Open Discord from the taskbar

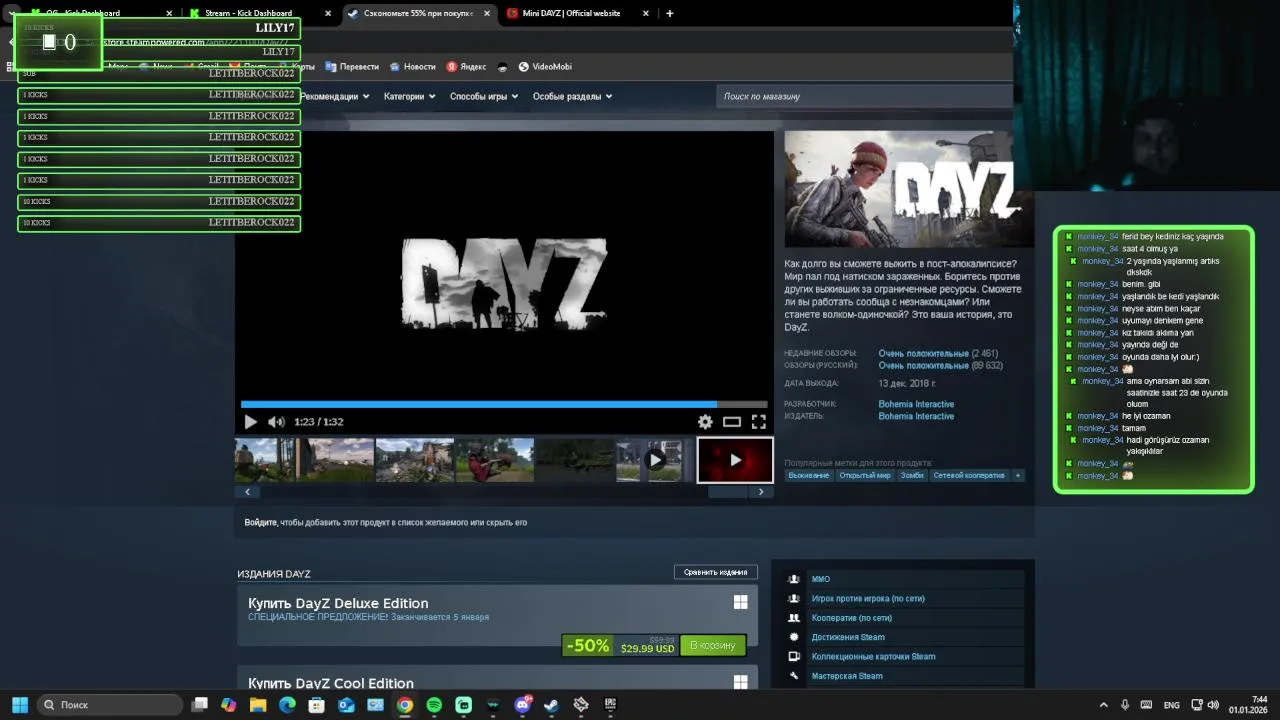[522, 705]
